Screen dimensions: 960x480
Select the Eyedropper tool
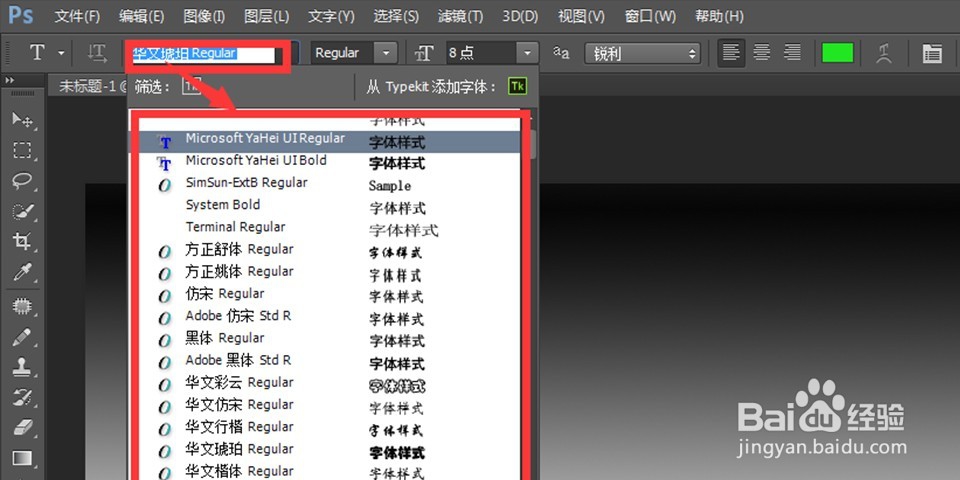click(23, 272)
